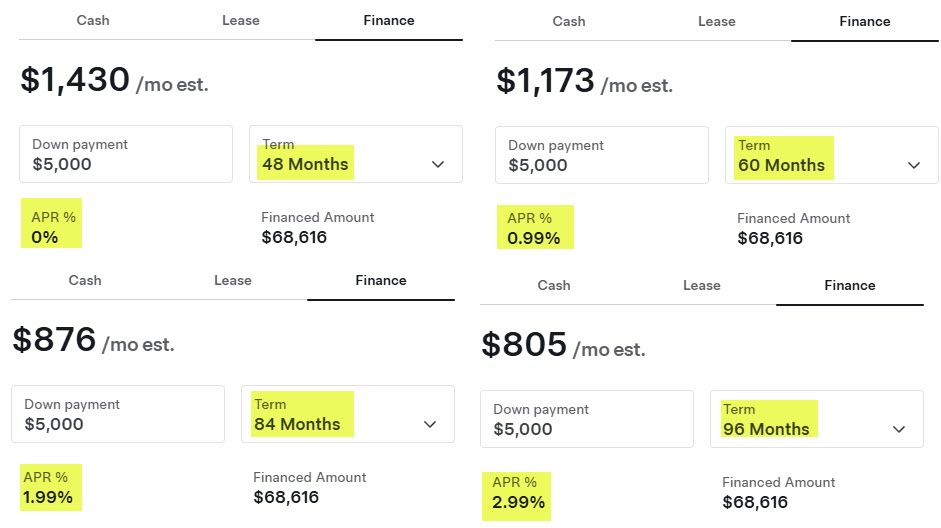Screen dimensions: 941x528
Task: Switch to Cash tab above $1,173 estimate
Action: pos(569,21)
